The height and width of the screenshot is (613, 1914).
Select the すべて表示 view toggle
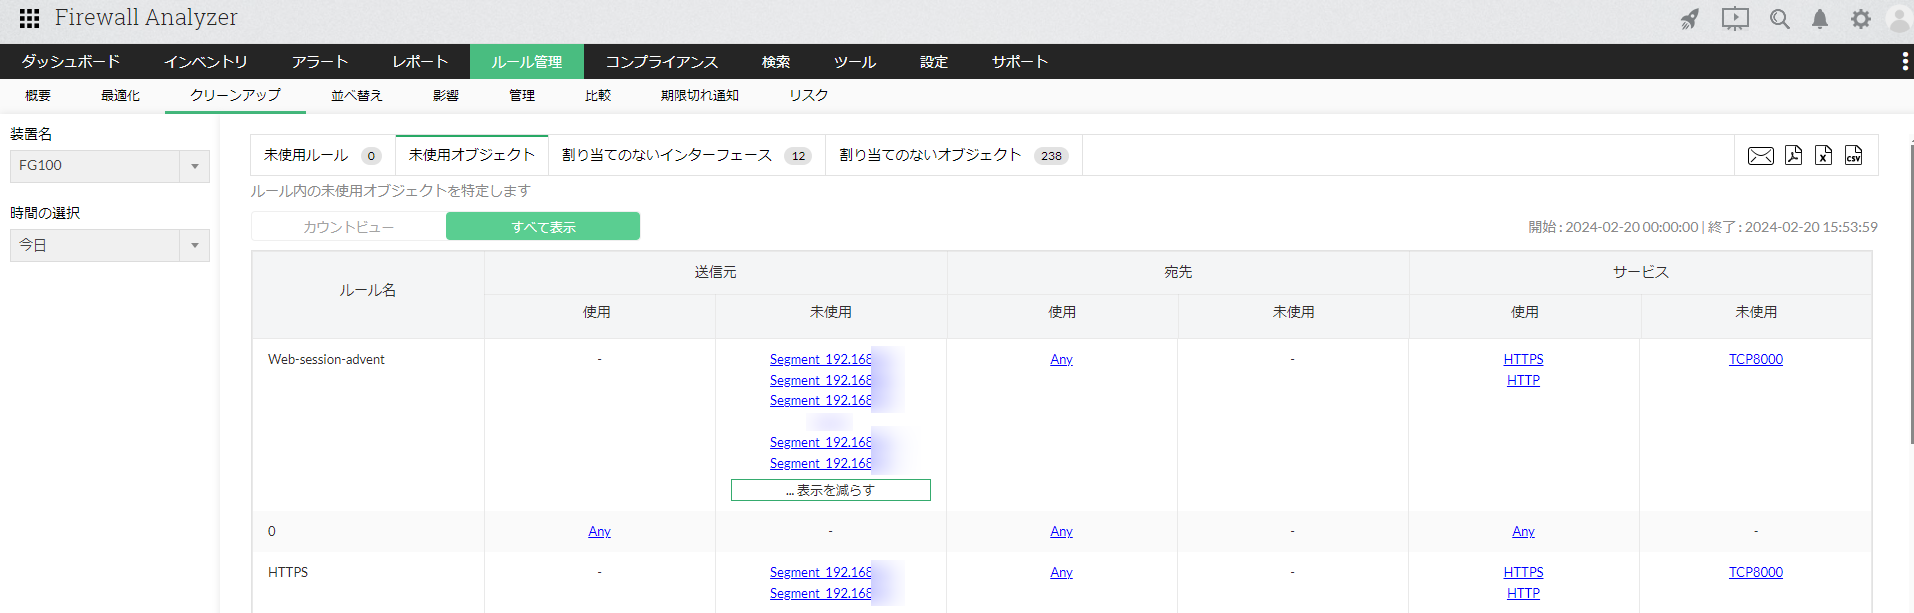[543, 227]
